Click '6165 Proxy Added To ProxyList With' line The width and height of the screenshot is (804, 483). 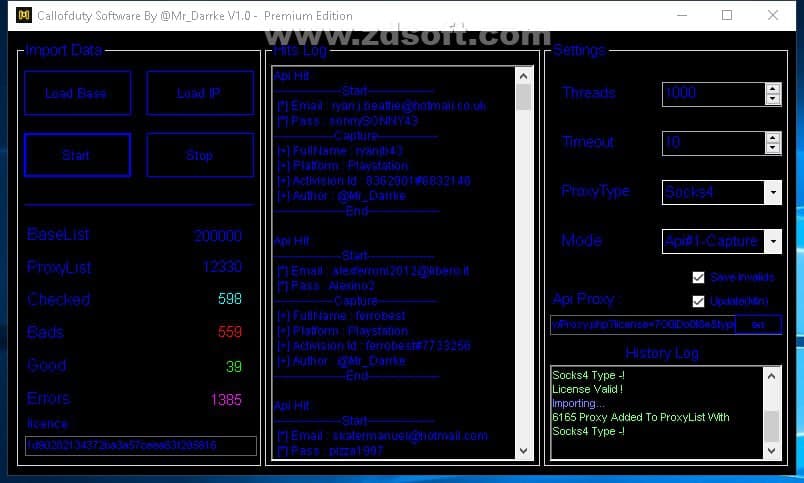tap(641, 417)
